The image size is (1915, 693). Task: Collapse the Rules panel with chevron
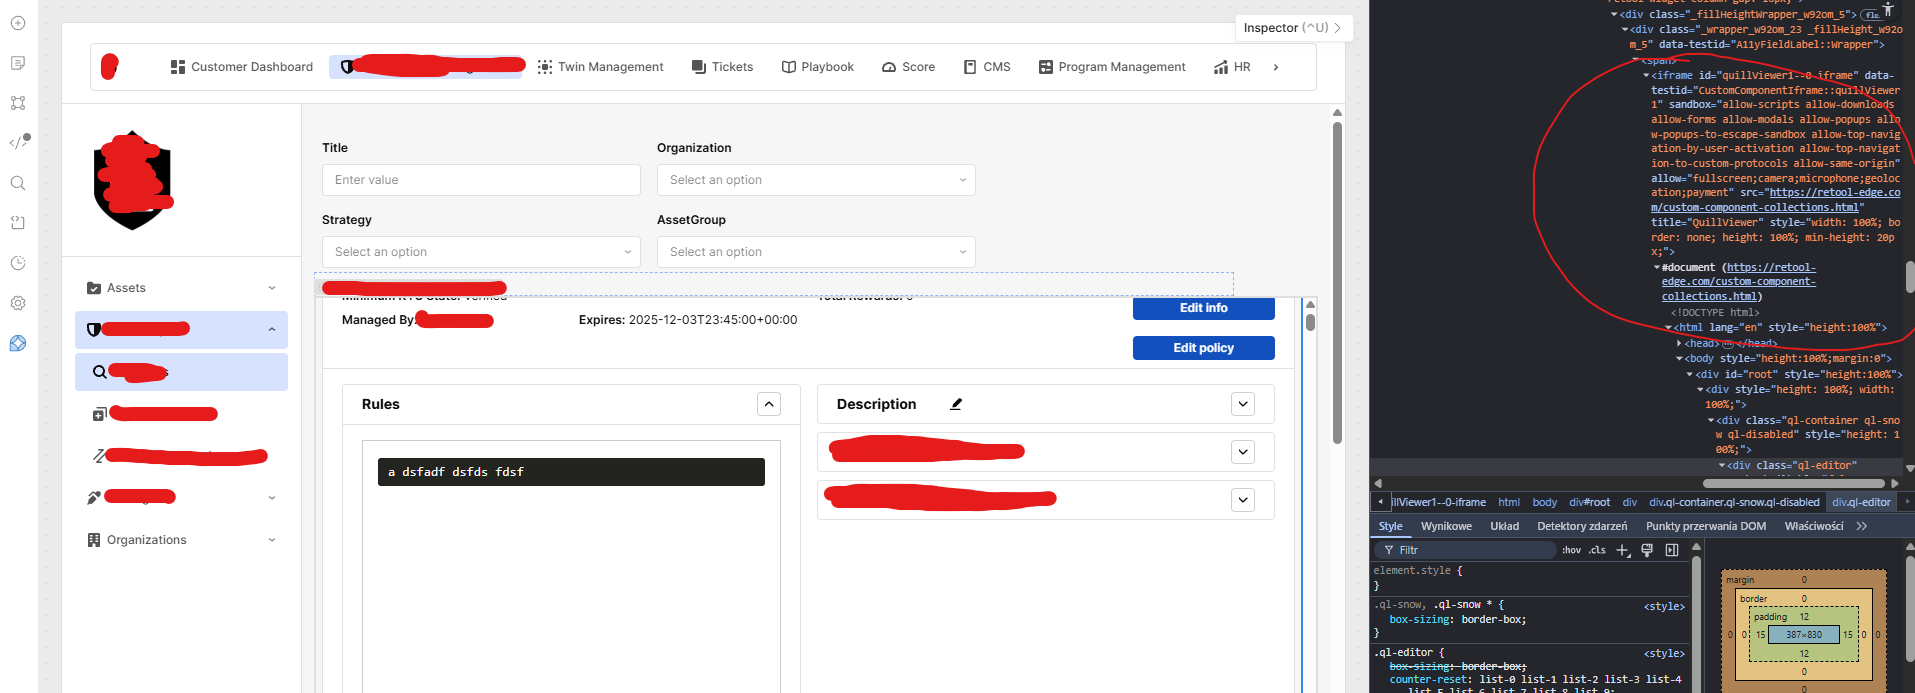[769, 404]
